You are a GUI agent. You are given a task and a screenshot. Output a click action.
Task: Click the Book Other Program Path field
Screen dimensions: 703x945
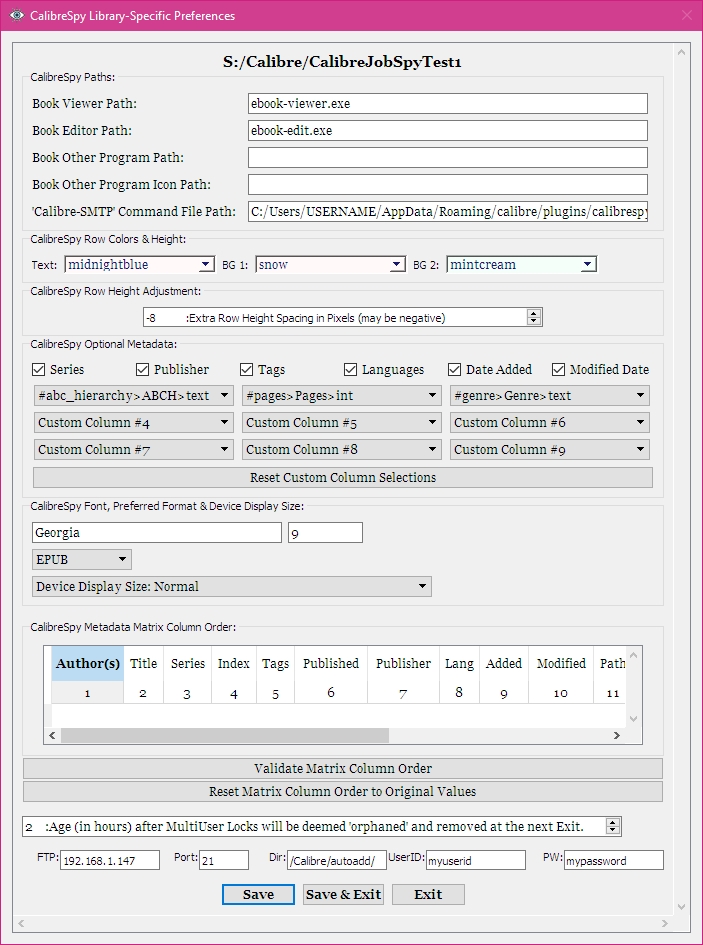click(447, 157)
